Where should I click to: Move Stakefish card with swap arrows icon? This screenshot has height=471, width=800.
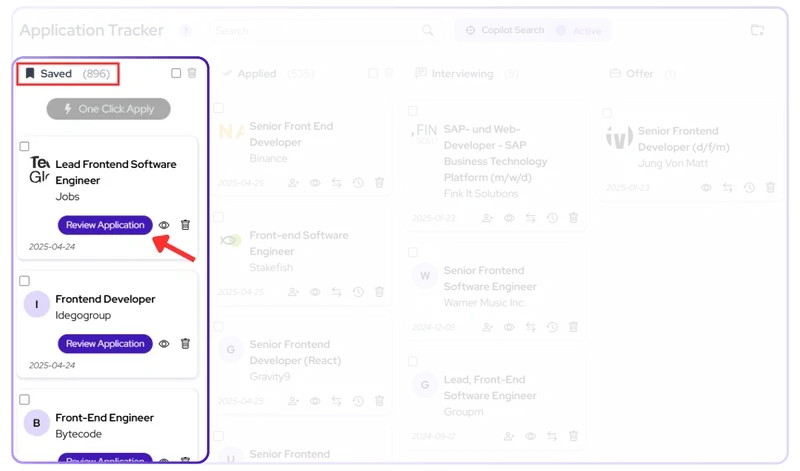click(337, 292)
